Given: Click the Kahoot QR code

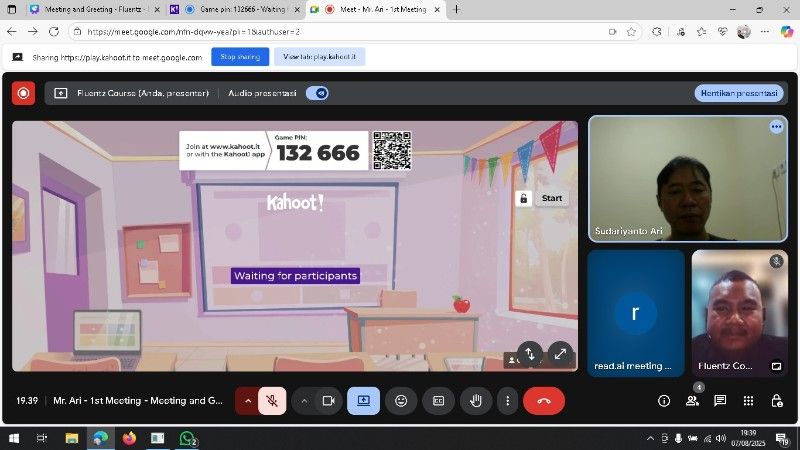Looking at the screenshot, I should (x=392, y=151).
